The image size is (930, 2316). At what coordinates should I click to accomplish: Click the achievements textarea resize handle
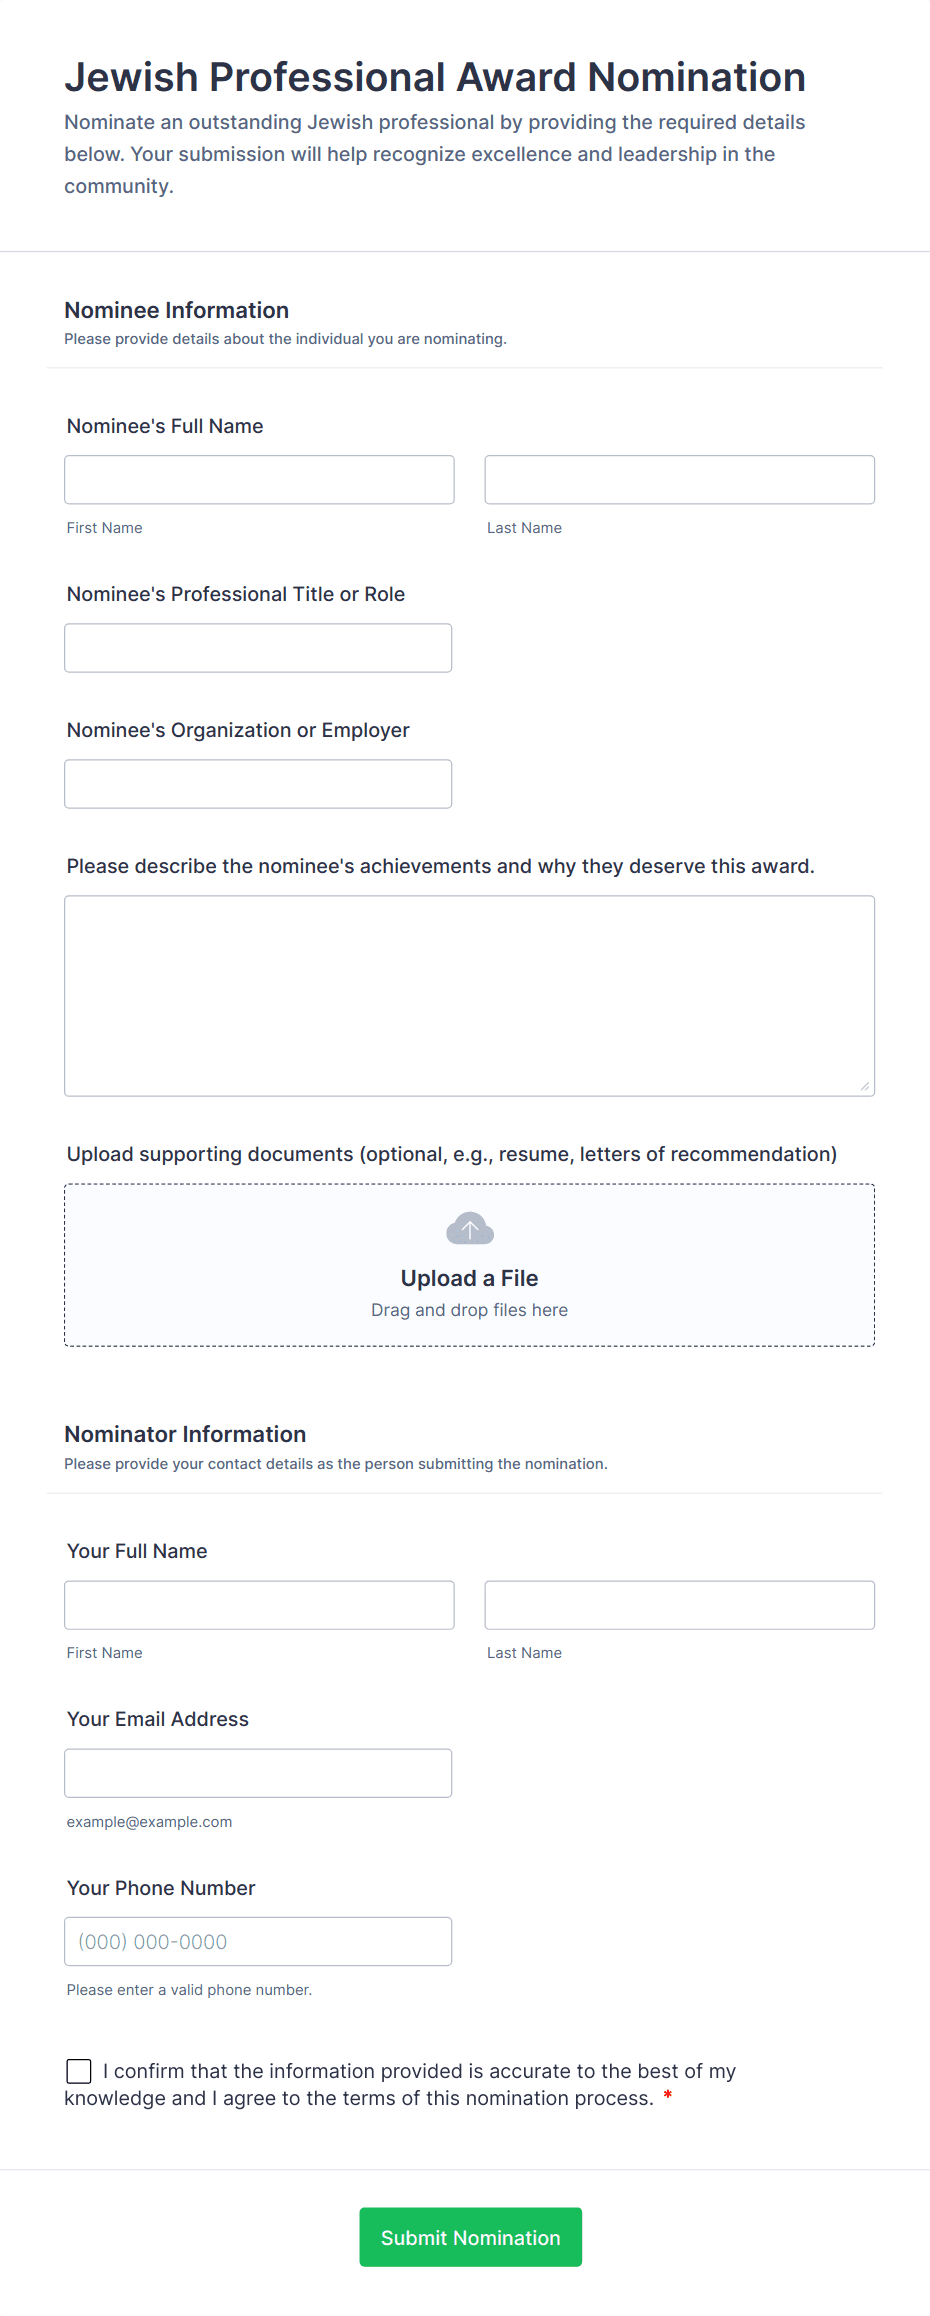[x=866, y=1086]
